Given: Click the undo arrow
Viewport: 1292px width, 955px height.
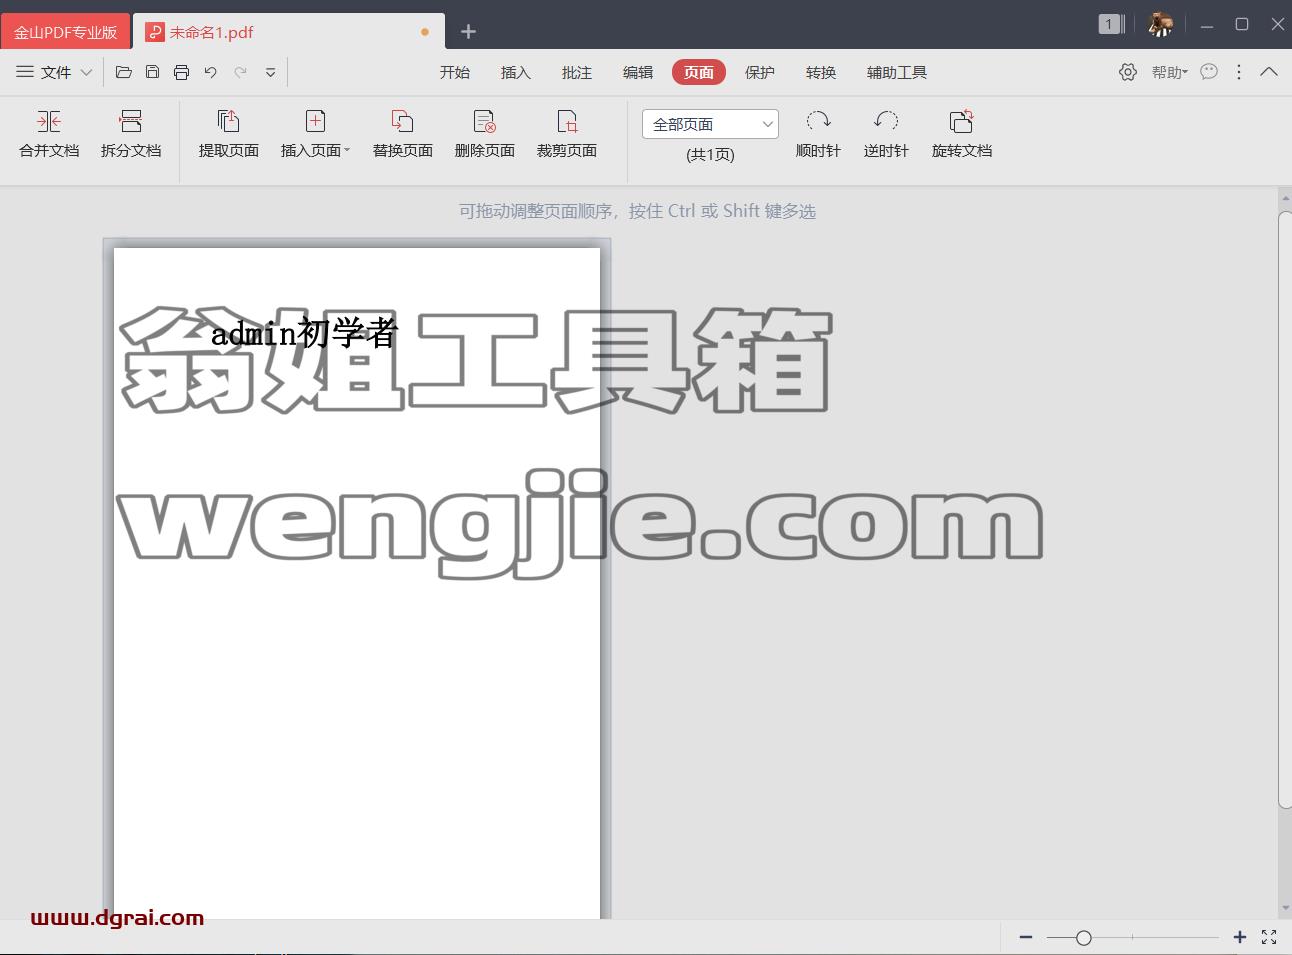Looking at the screenshot, I should [x=210, y=72].
